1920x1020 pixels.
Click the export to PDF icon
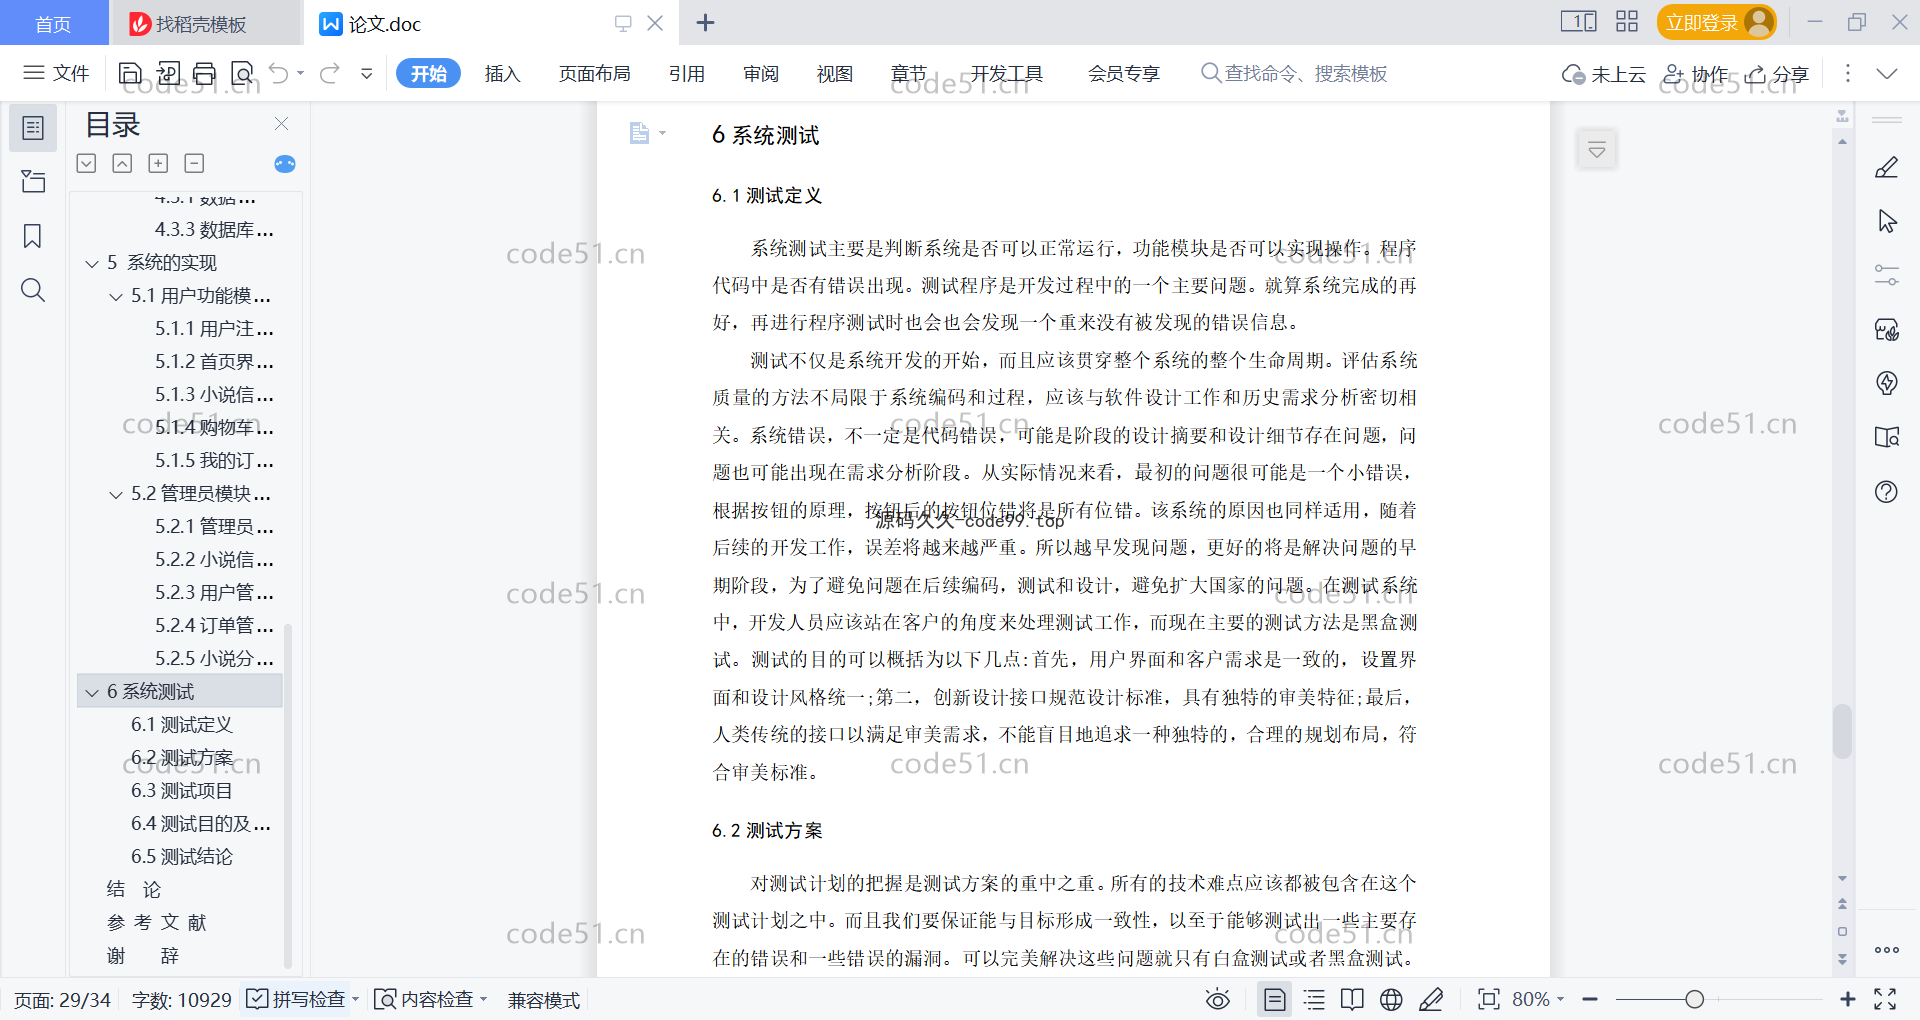pos(168,73)
